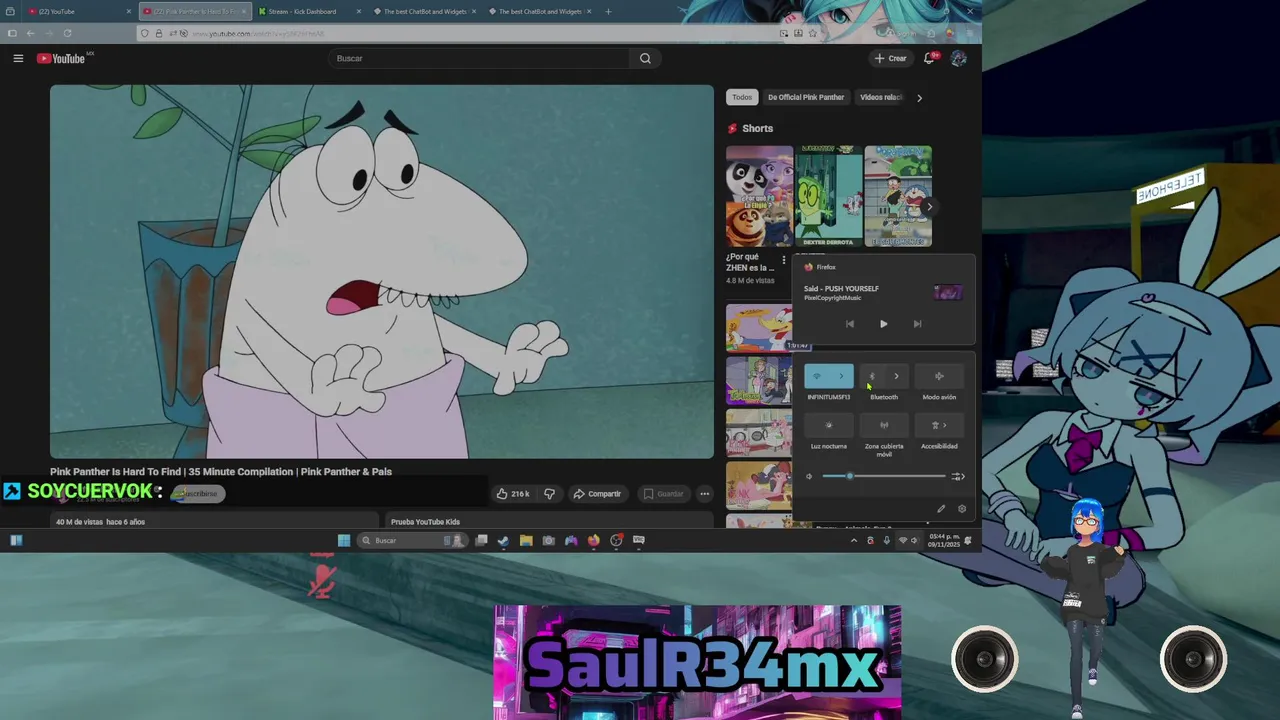Viewport: 1280px width, 720px height.
Task: Toggle Luz nocturna
Action: 829,425
